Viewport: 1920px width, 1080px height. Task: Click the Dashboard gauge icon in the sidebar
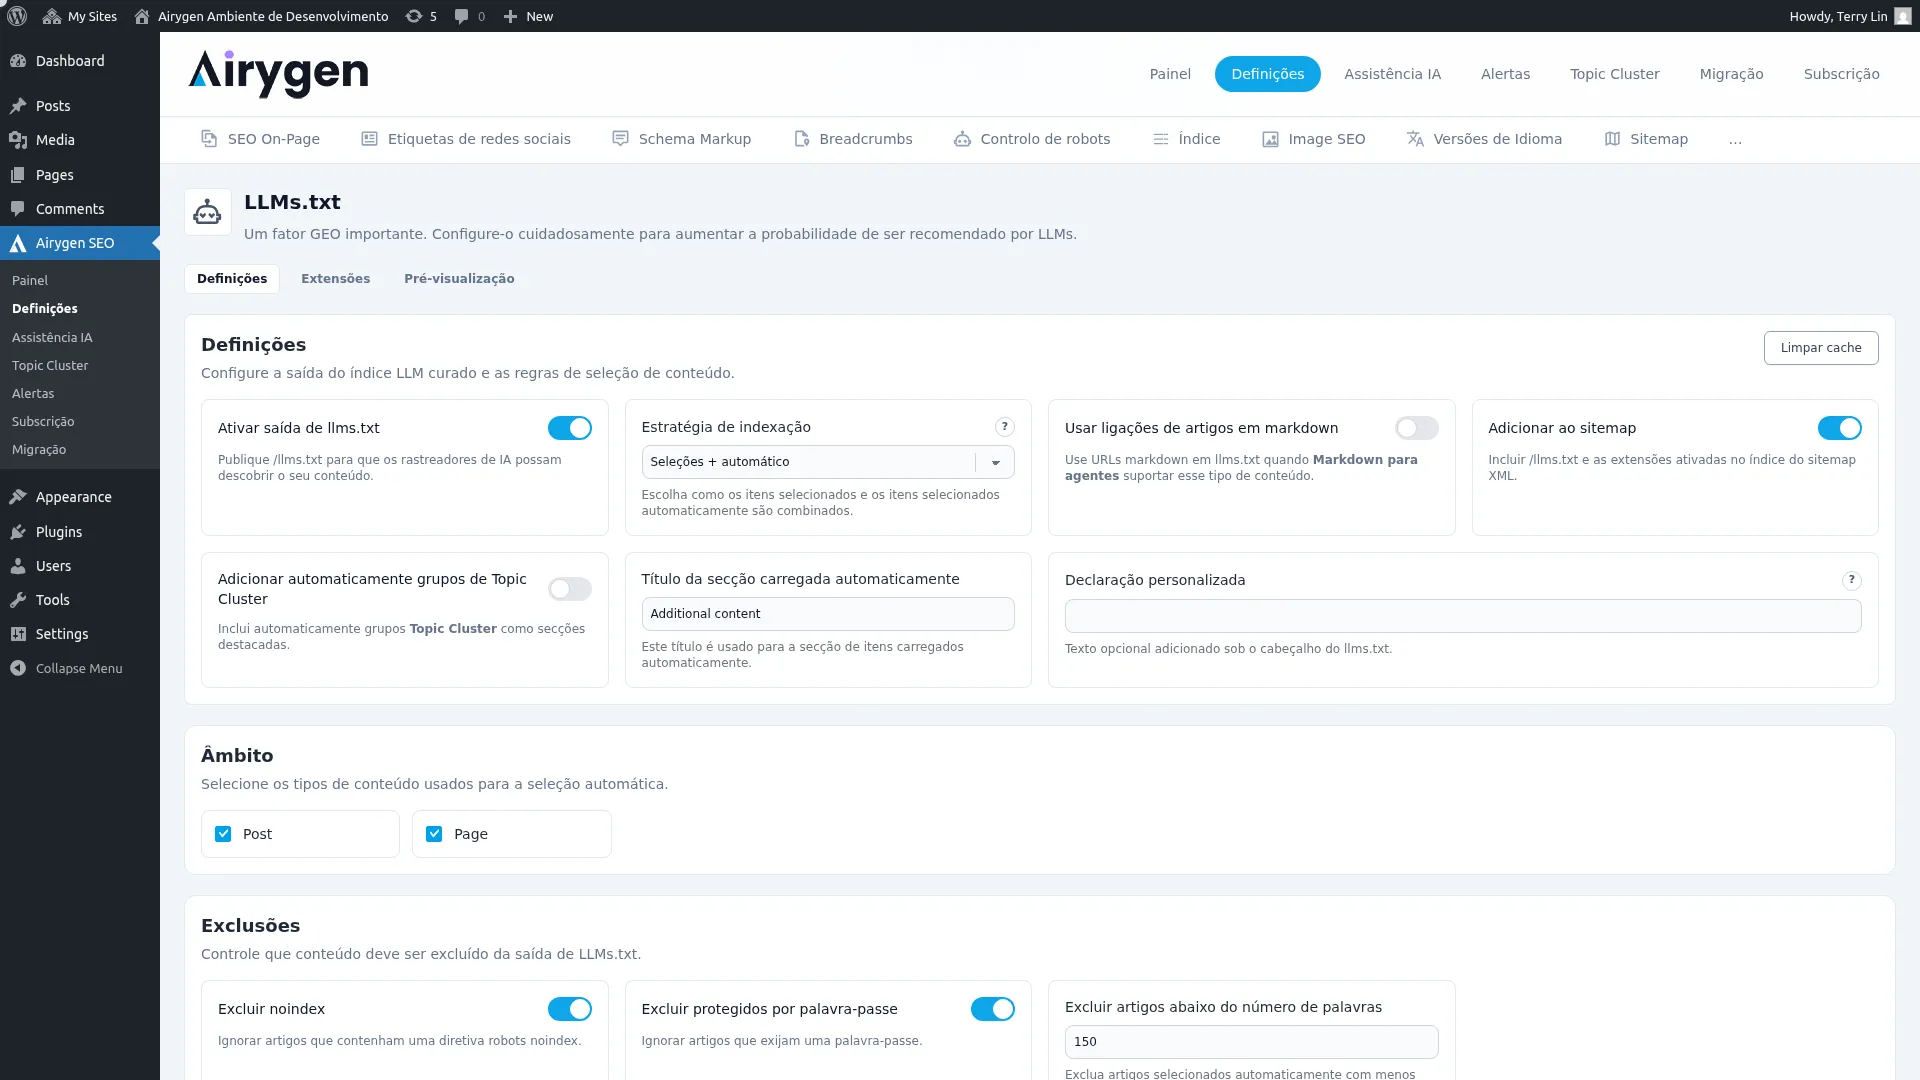[x=18, y=61]
